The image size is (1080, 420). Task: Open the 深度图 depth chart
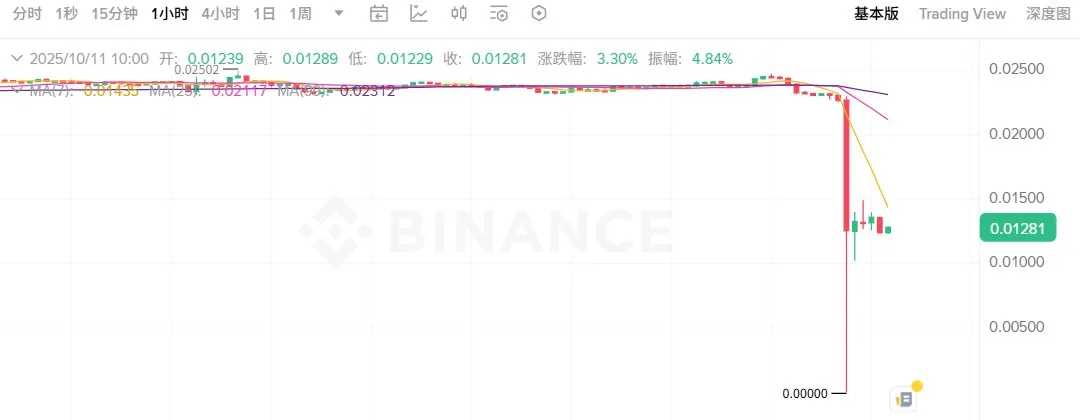1048,14
